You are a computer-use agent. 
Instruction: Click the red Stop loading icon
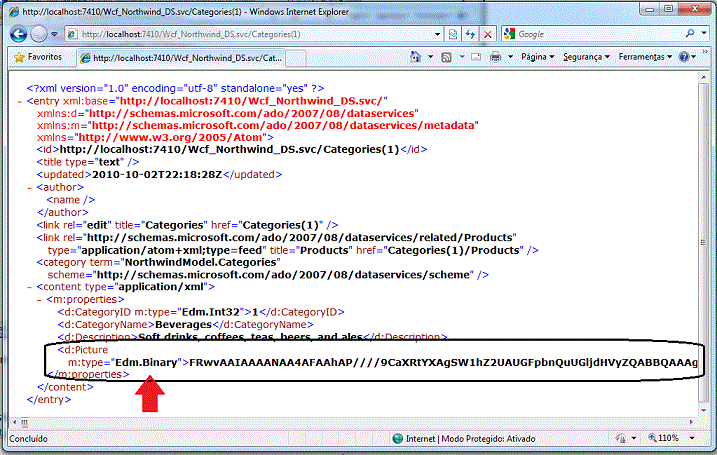(x=488, y=34)
